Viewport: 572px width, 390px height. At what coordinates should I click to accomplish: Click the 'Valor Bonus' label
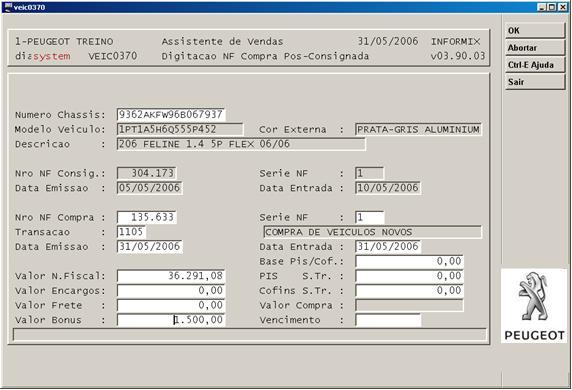coord(48,320)
